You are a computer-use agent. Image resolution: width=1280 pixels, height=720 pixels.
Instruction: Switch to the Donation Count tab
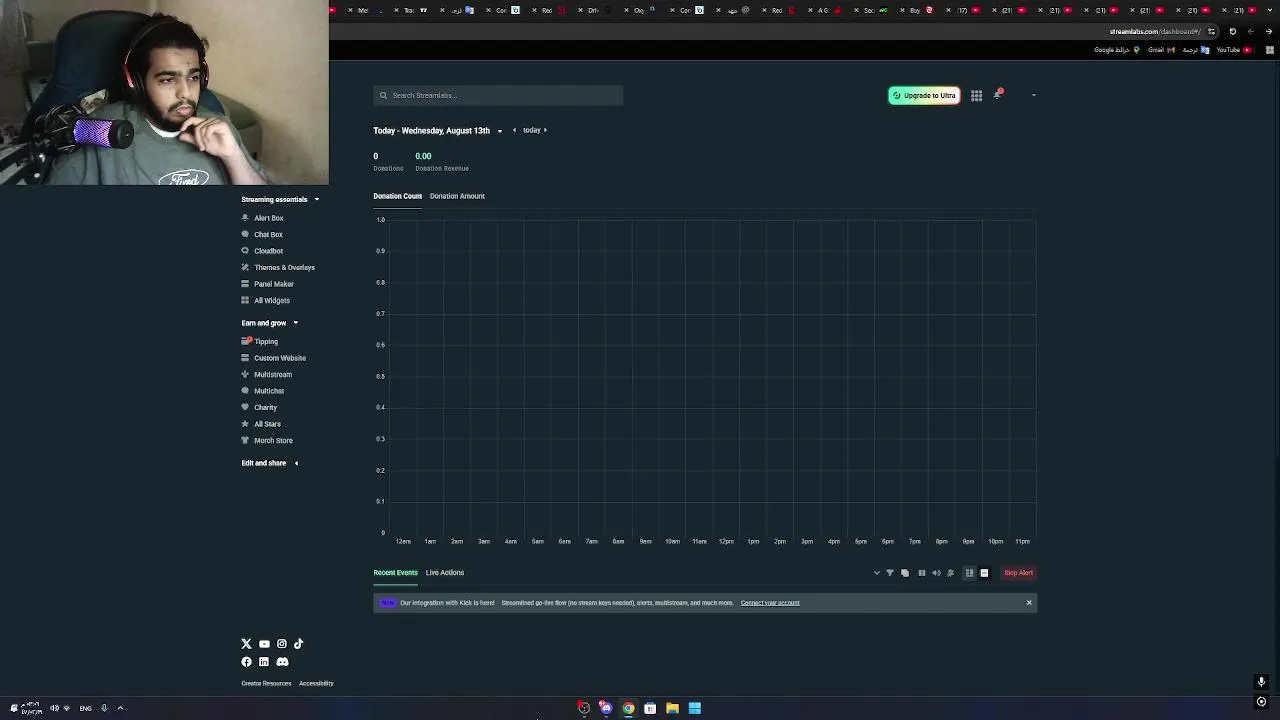click(398, 196)
